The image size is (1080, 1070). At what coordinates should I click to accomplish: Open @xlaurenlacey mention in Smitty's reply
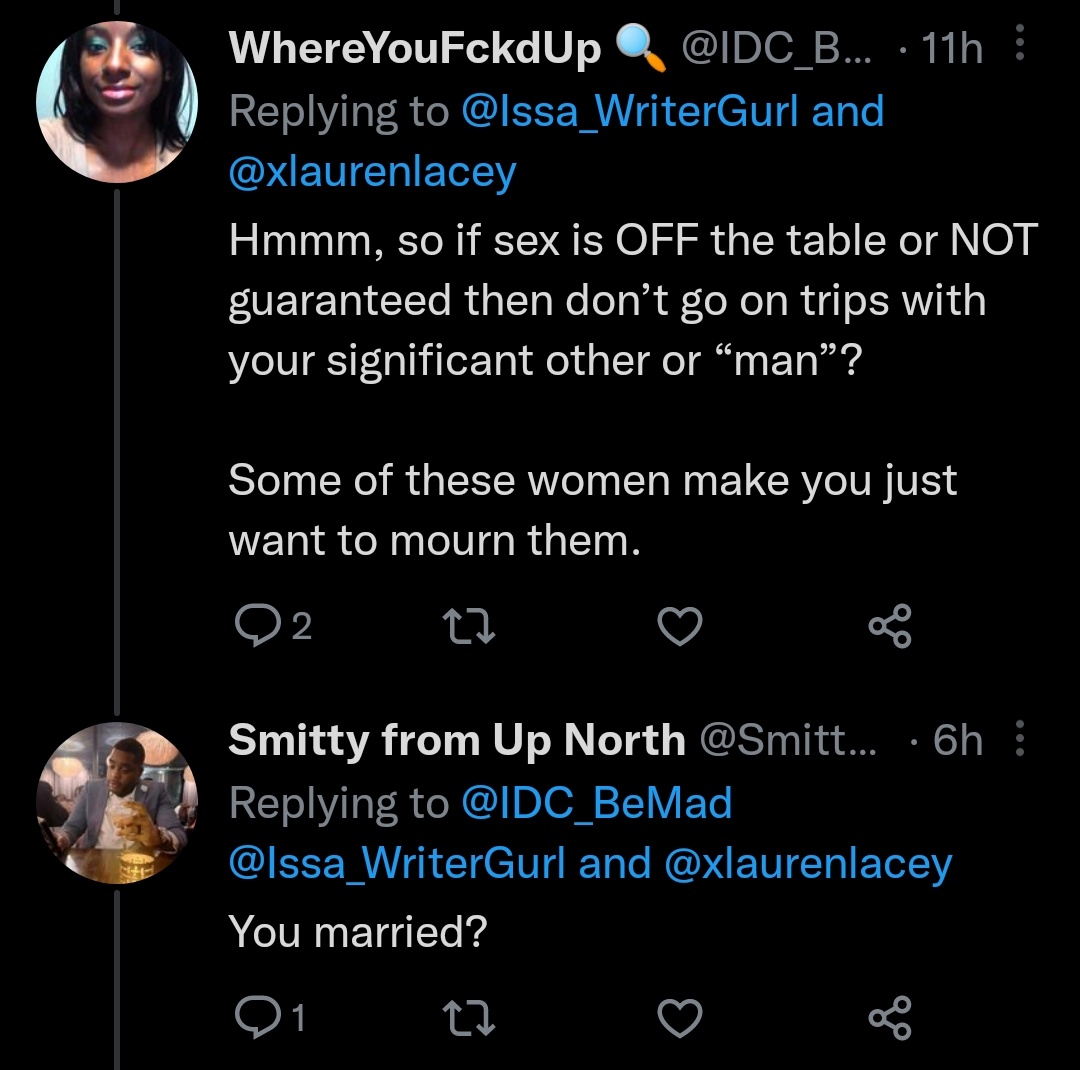tap(807, 864)
